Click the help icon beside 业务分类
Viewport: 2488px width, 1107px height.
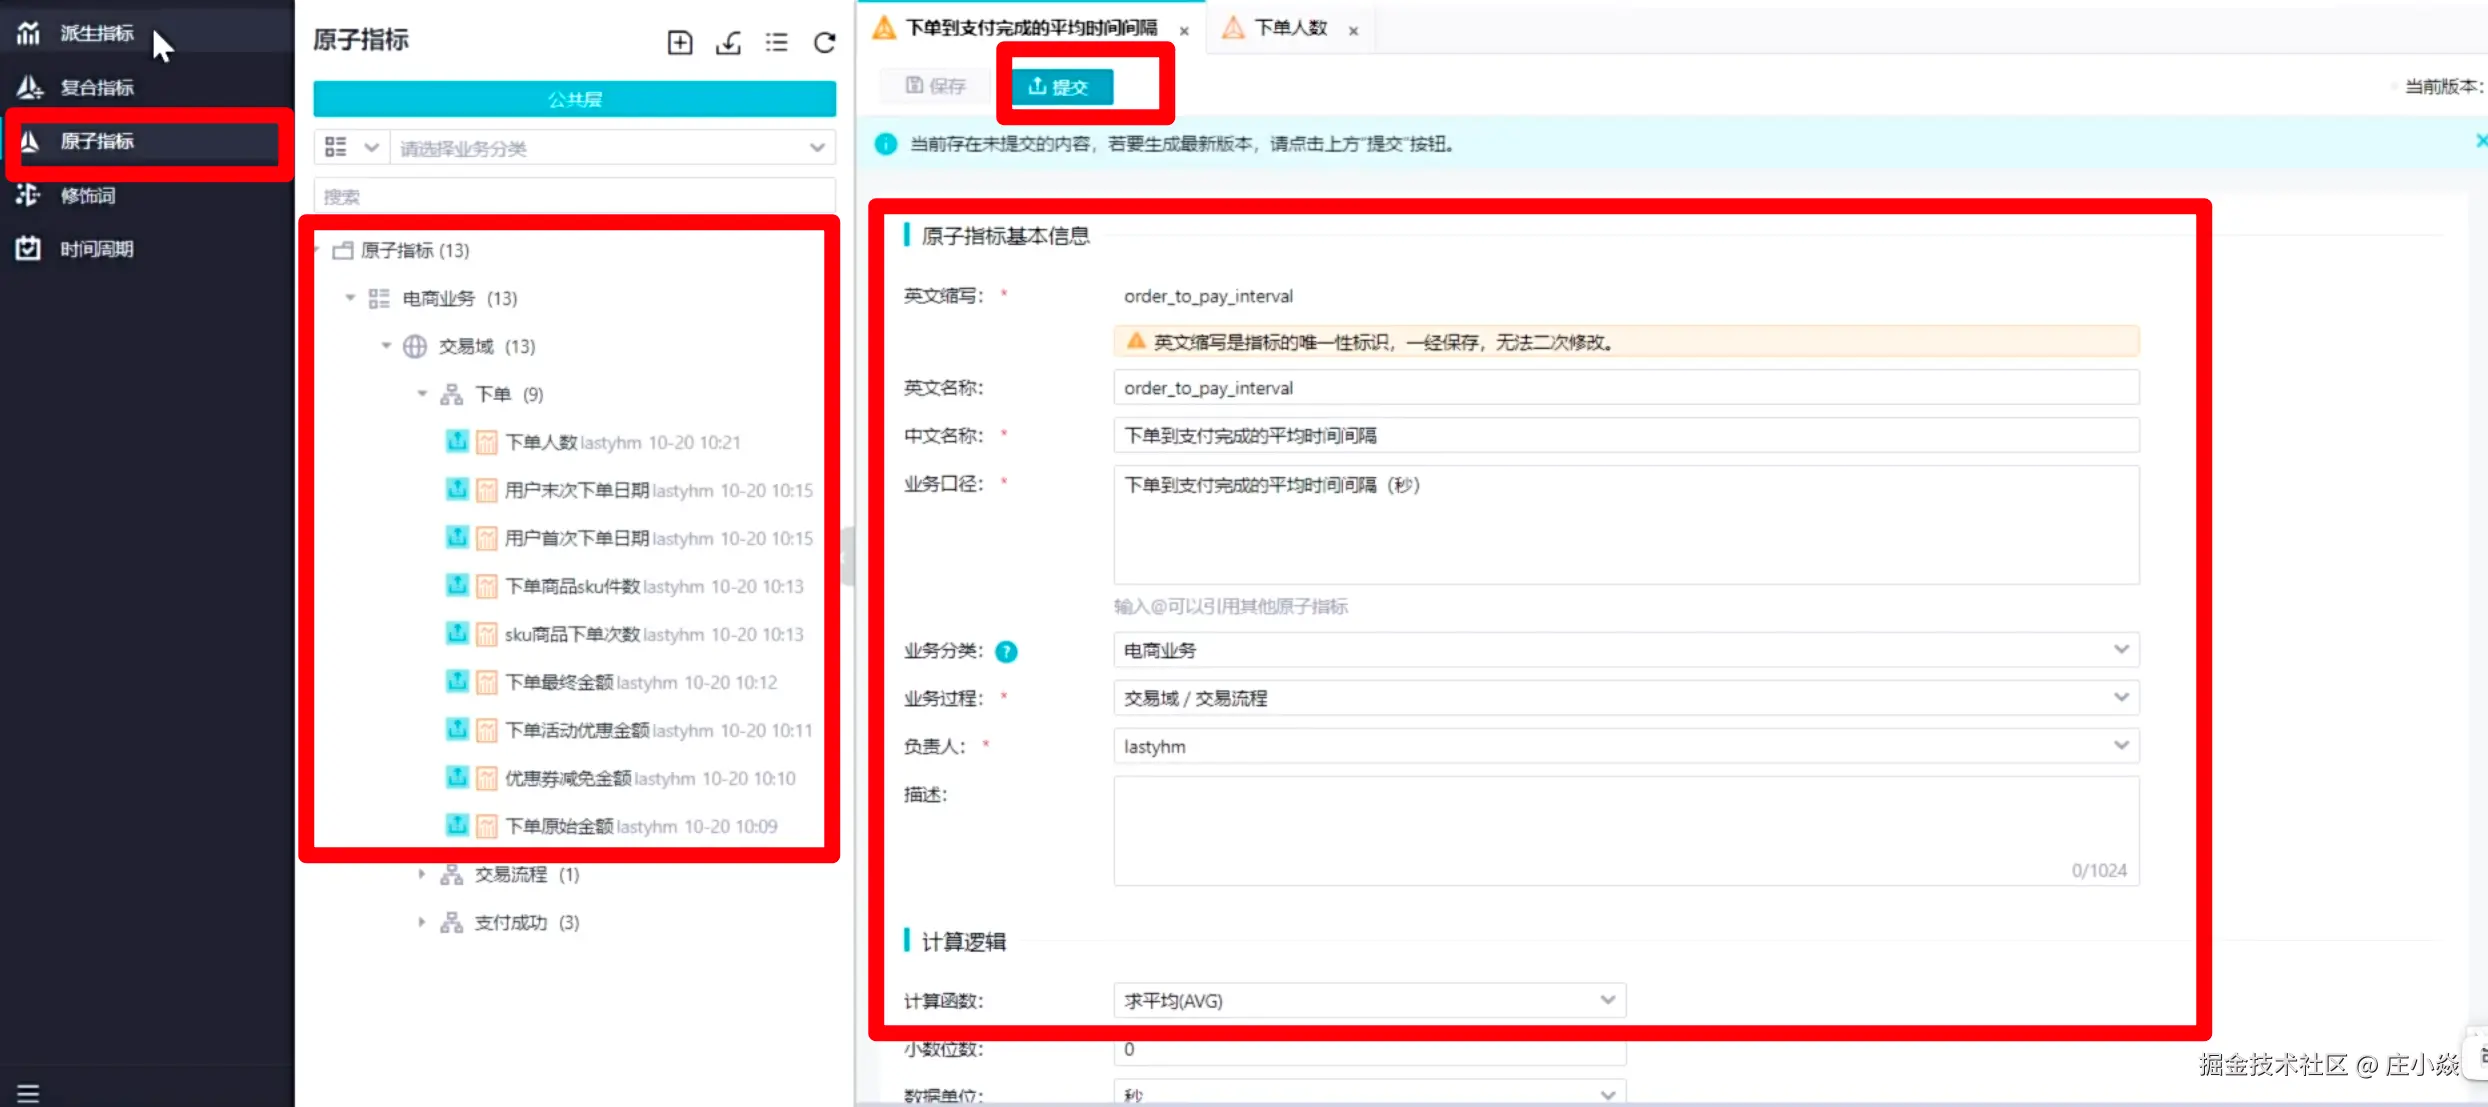1006,652
